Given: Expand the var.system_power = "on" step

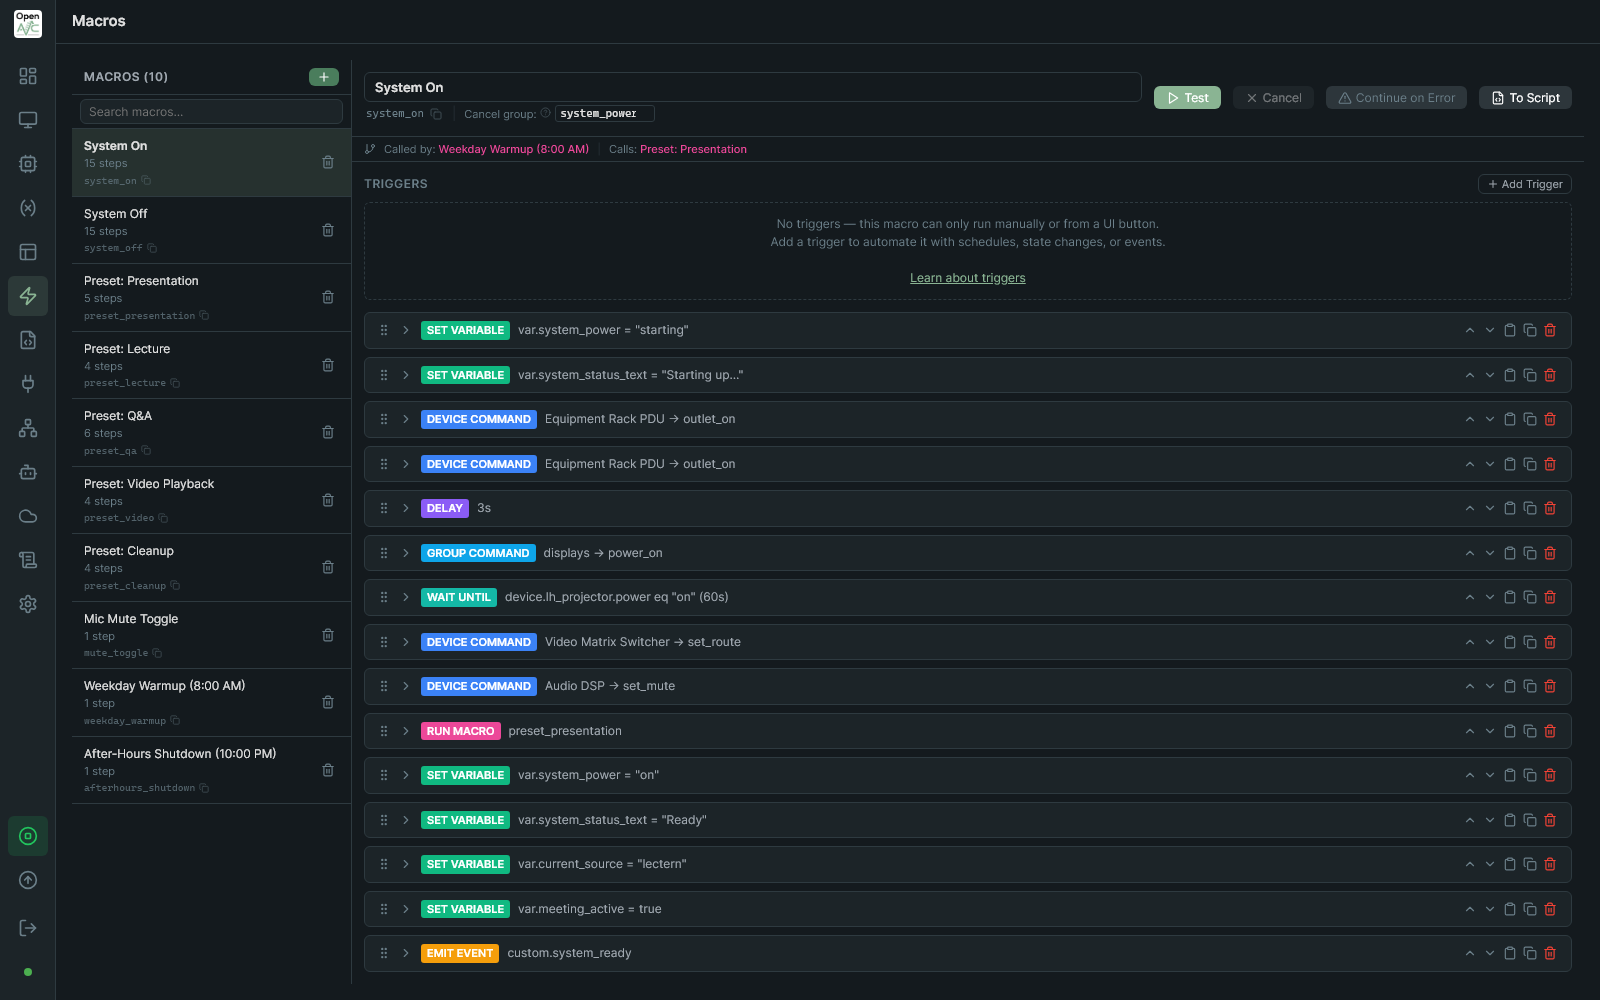Looking at the screenshot, I should pos(406,775).
